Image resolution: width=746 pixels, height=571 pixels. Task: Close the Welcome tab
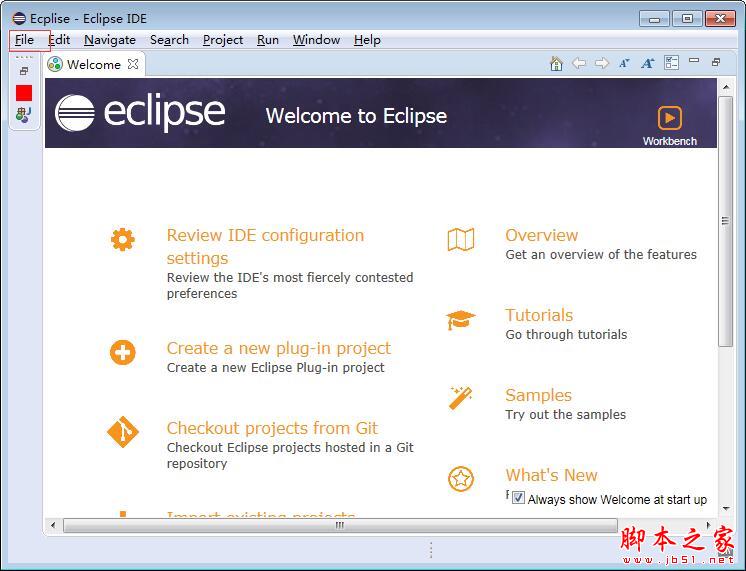[x=133, y=64]
